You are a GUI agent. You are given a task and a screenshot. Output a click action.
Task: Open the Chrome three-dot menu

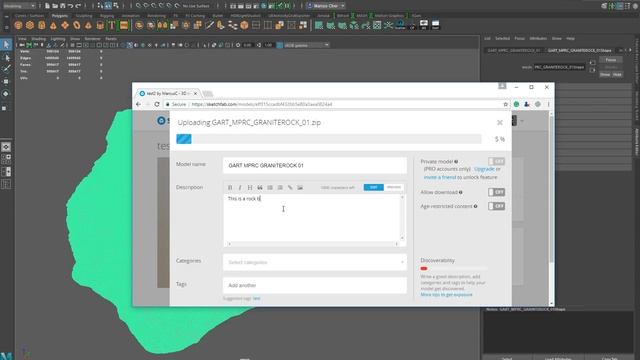[x=548, y=104]
